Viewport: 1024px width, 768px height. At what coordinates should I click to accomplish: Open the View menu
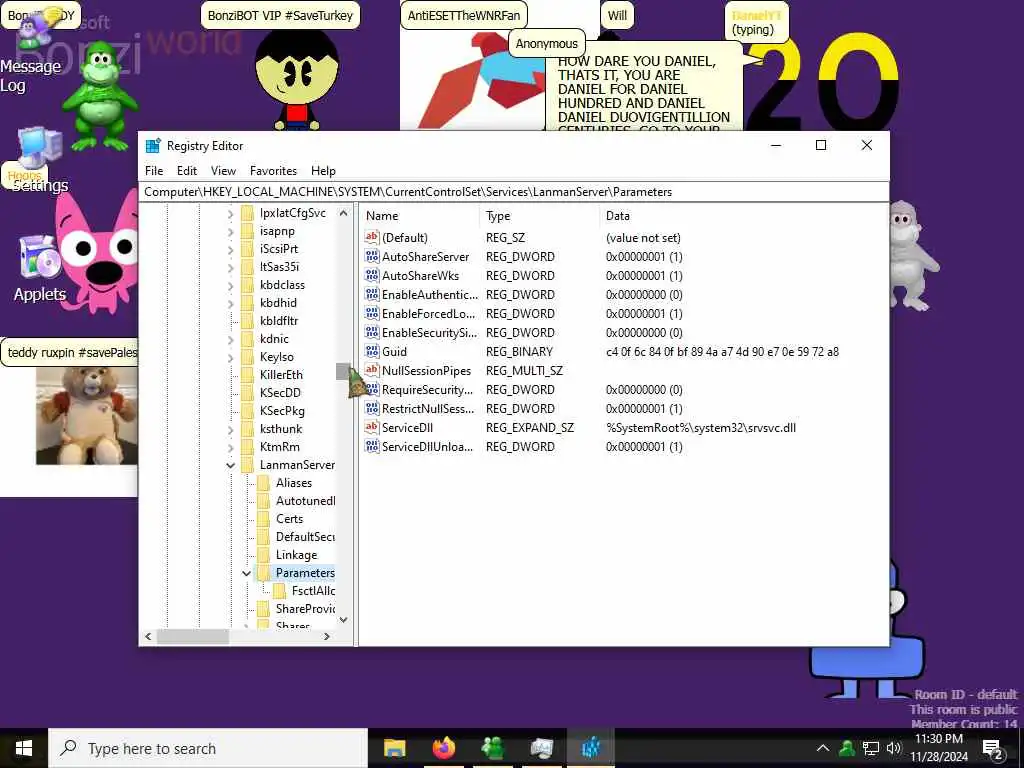(x=223, y=170)
